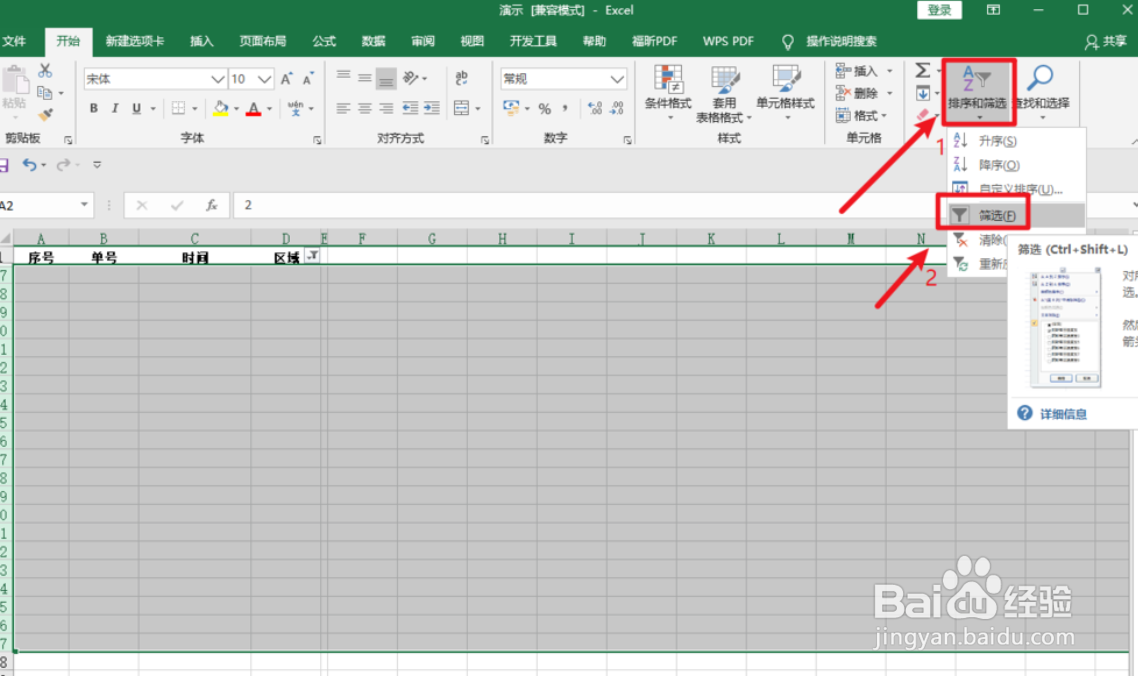Click the increase indent icon

[432, 108]
